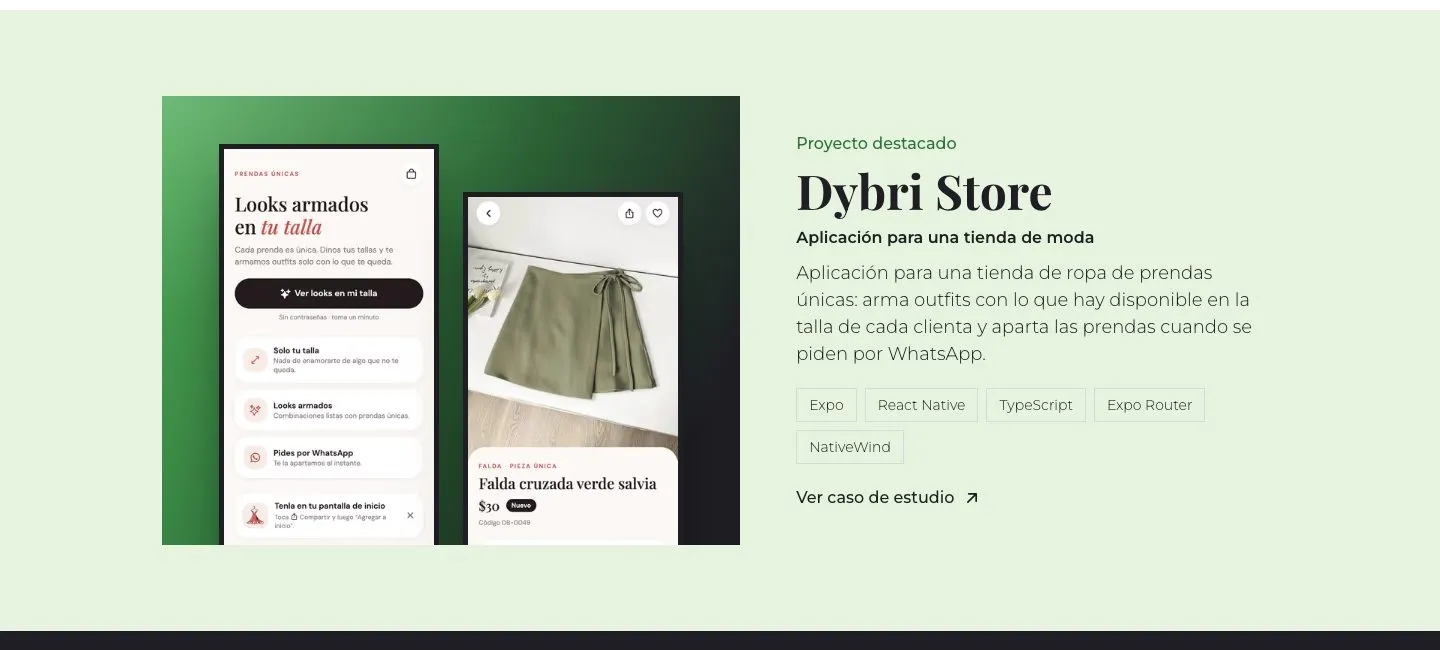
Task: Click the Sin contraseñas toma un minuto text
Action: (329, 317)
